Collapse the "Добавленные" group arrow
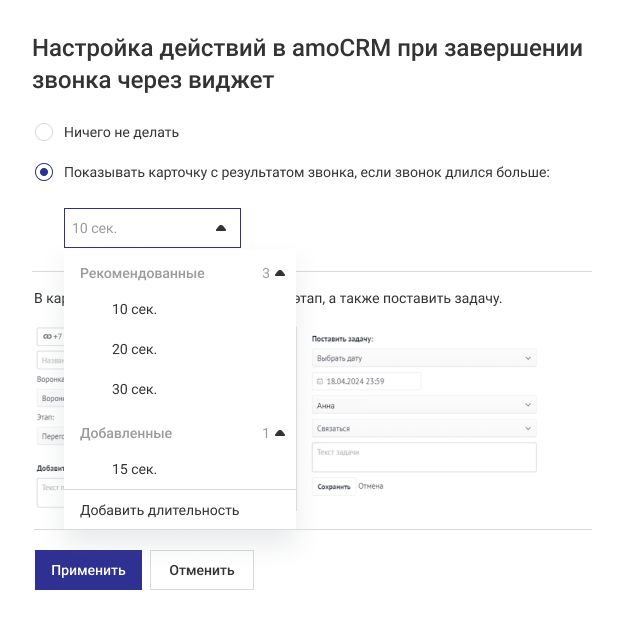Viewport: 624px width, 617px height. pyautogui.click(x=280, y=433)
